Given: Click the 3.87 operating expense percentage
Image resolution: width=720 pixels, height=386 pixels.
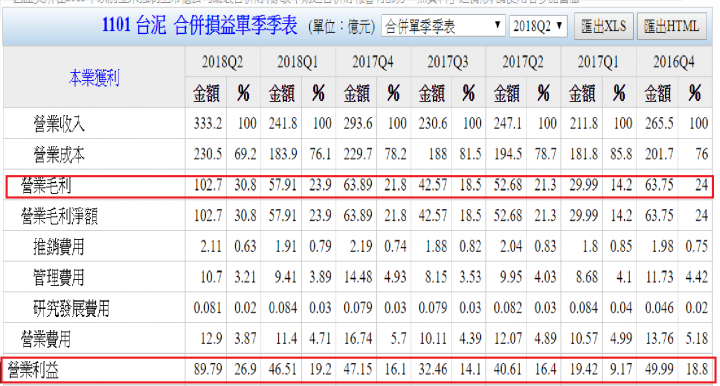Looking at the screenshot, I should 245,339.
